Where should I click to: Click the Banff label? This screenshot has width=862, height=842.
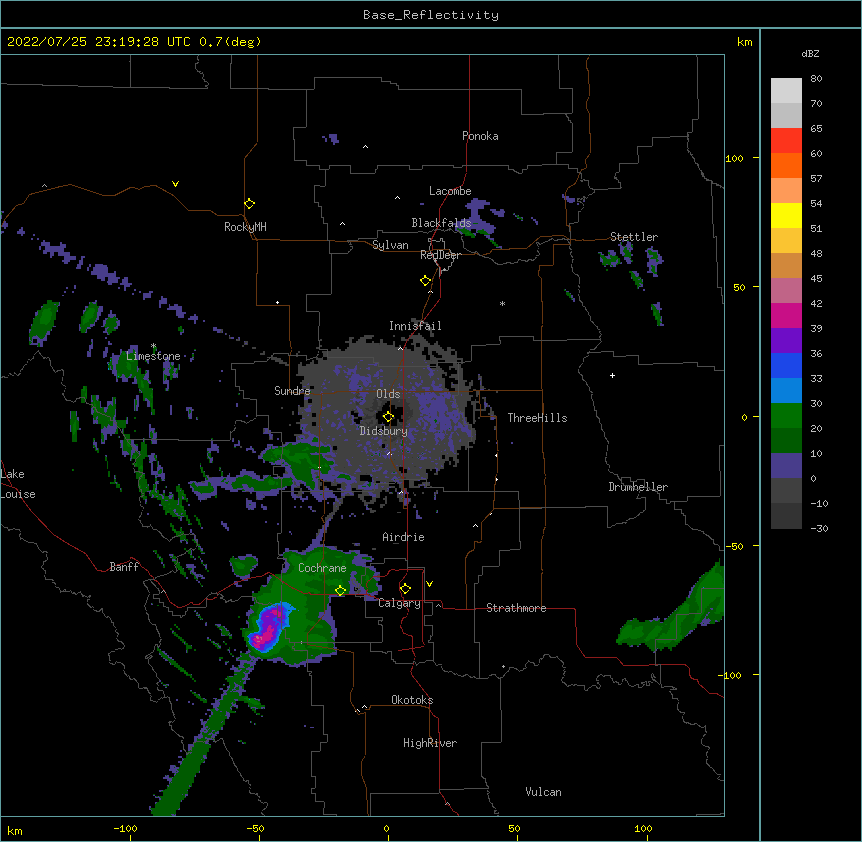click(x=124, y=567)
